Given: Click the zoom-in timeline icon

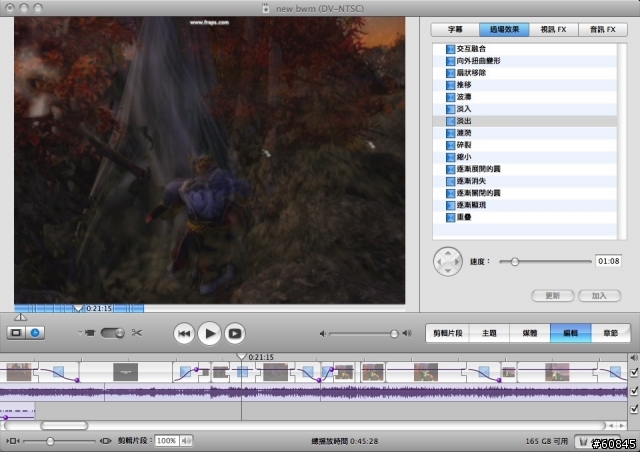Looking at the screenshot, I should tap(106, 441).
